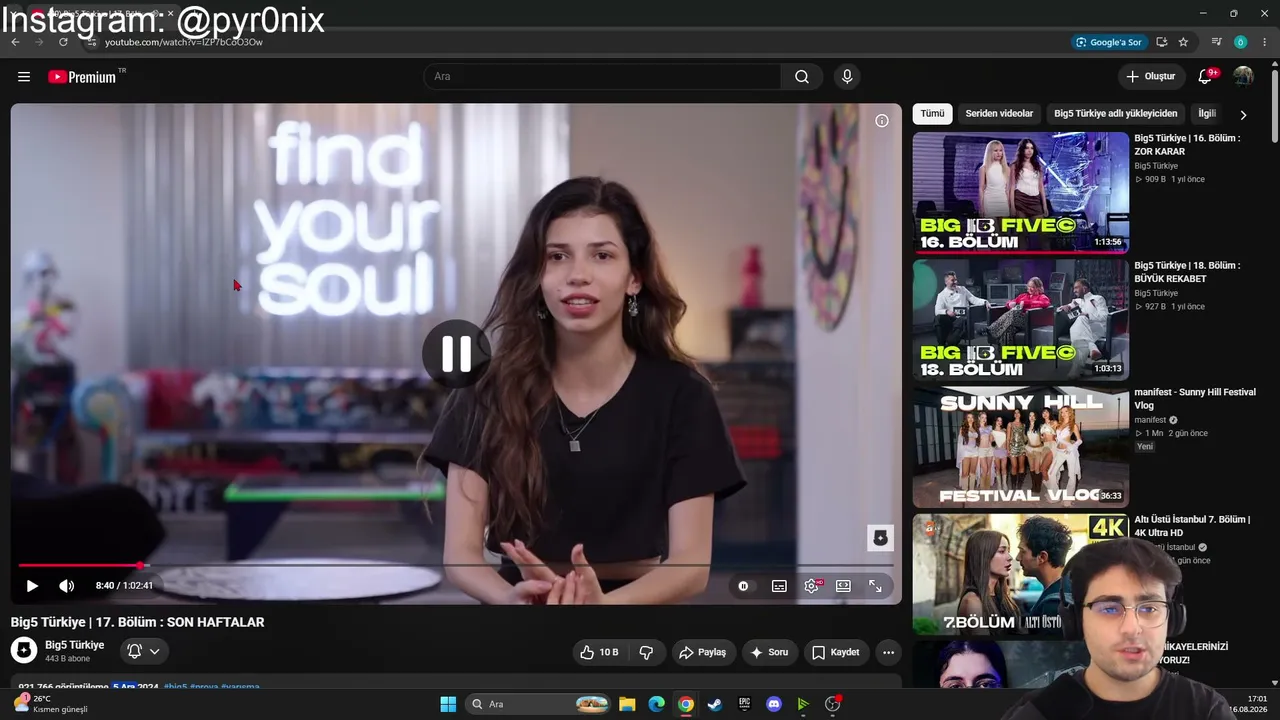Mute the video volume speaker
Screen dimensions: 1280x720
(66, 586)
